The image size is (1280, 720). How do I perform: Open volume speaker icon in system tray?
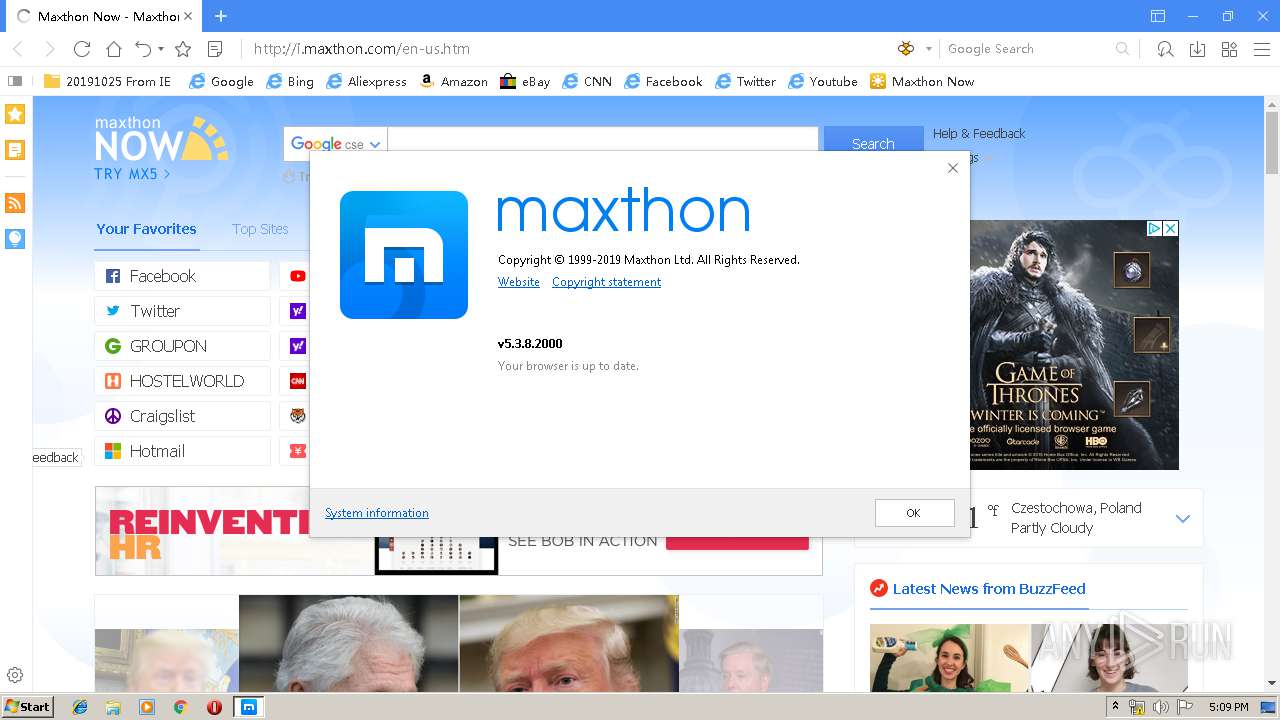1160,707
